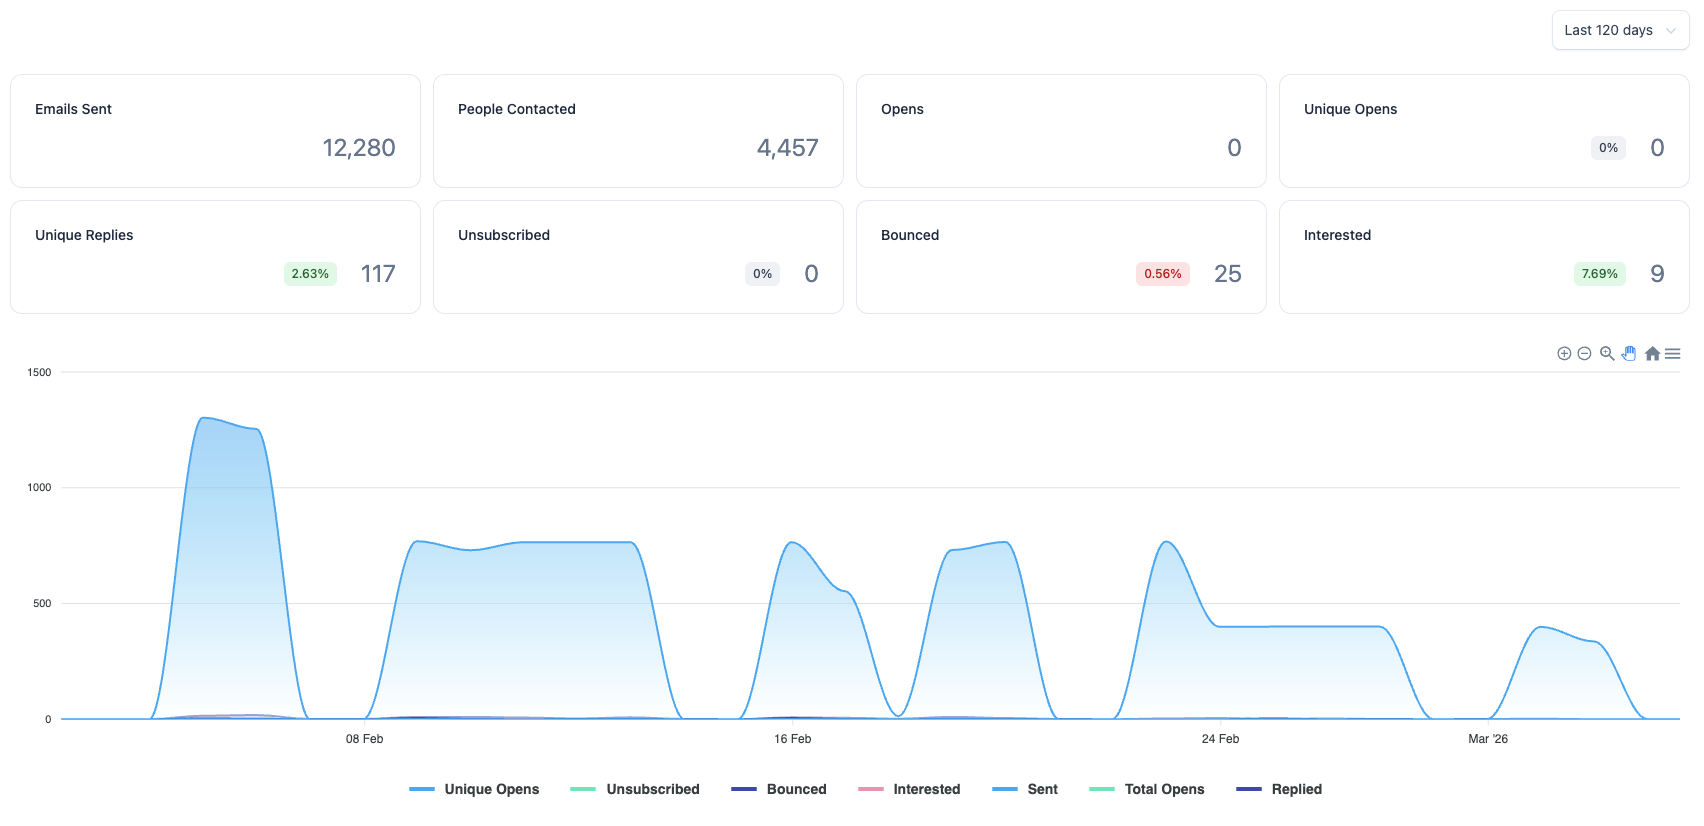This screenshot has width=1704, height=826.
Task: Click the 16 Feb axis label
Action: pyautogui.click(x=793, y=739)
